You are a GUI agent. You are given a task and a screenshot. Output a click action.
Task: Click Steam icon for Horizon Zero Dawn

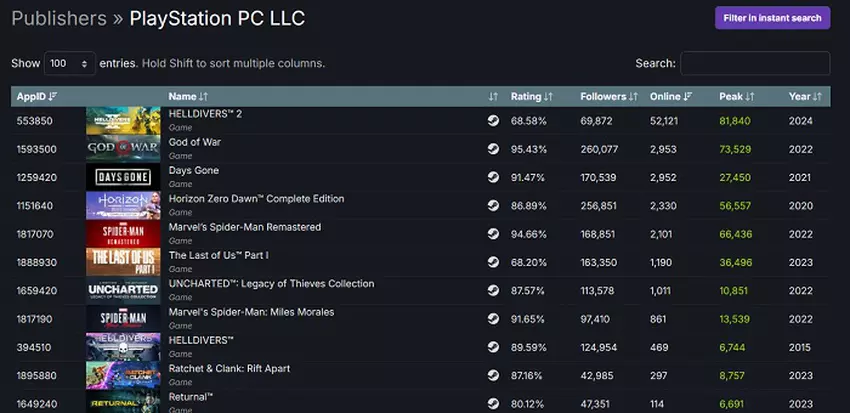tap(493, 205)
